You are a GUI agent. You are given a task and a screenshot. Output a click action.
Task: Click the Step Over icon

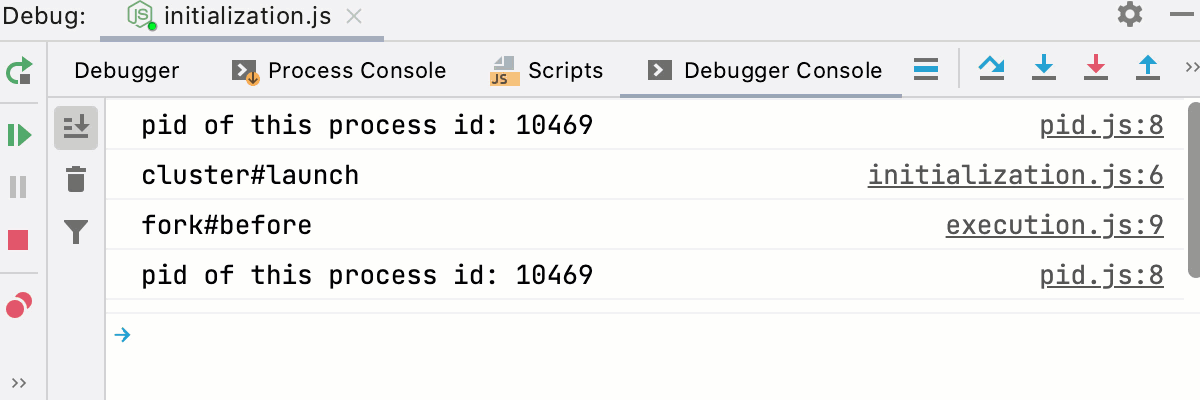(991, 69)
